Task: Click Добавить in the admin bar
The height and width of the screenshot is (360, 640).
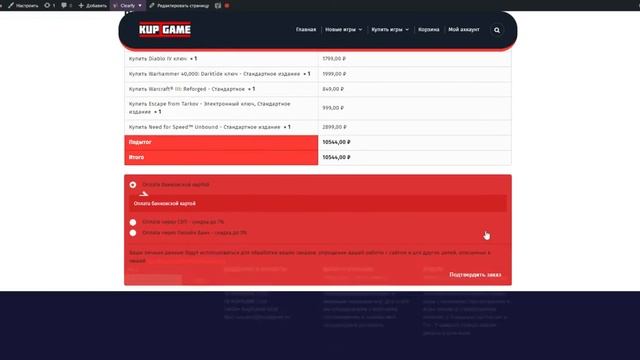Action: point(93,5)
